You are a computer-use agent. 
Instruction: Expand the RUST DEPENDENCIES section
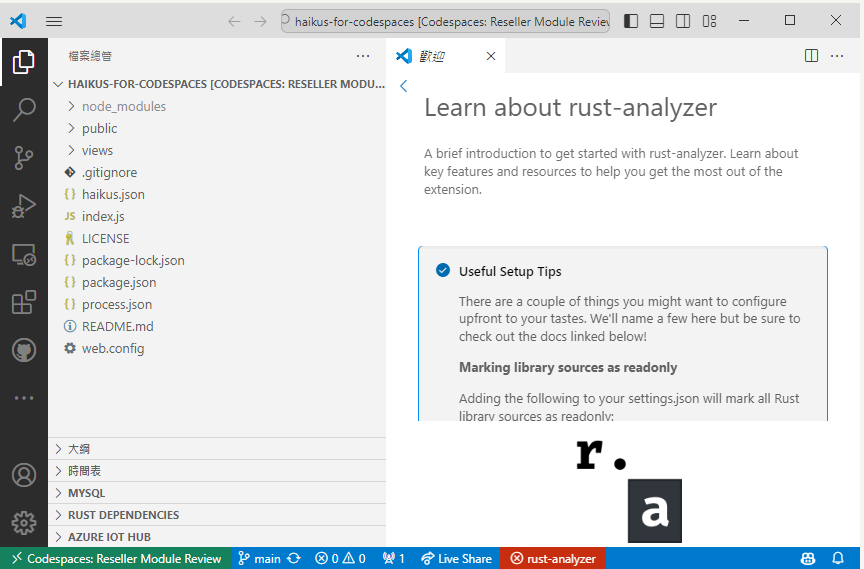point(218,515)
